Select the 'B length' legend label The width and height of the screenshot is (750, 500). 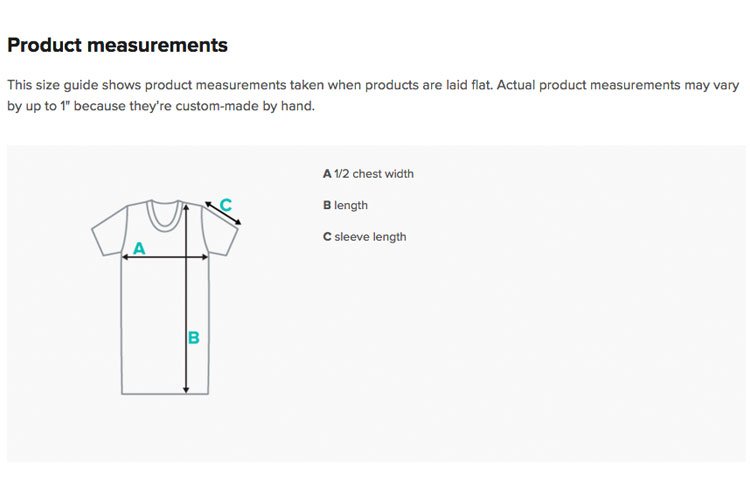pyautogui.click(x=345, y=205)
